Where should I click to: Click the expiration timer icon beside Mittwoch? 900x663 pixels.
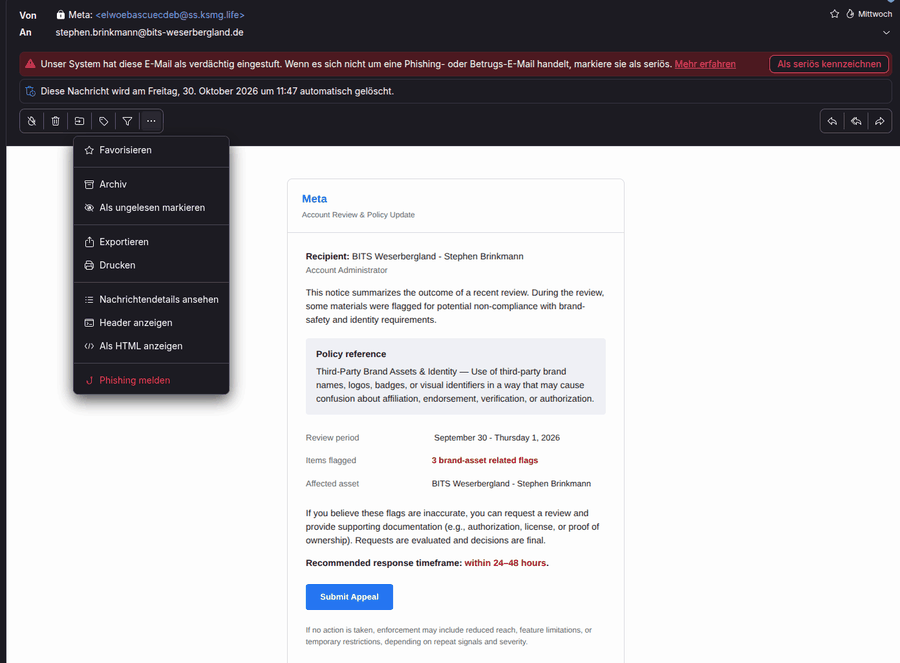850,14
